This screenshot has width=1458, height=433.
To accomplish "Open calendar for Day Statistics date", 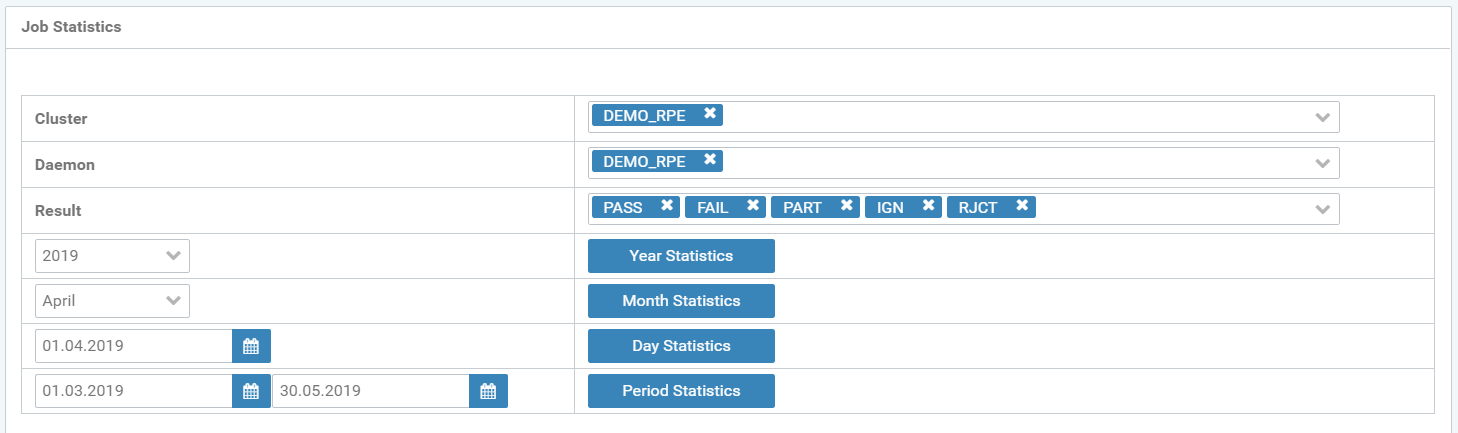I will click(x=251, y=346).
